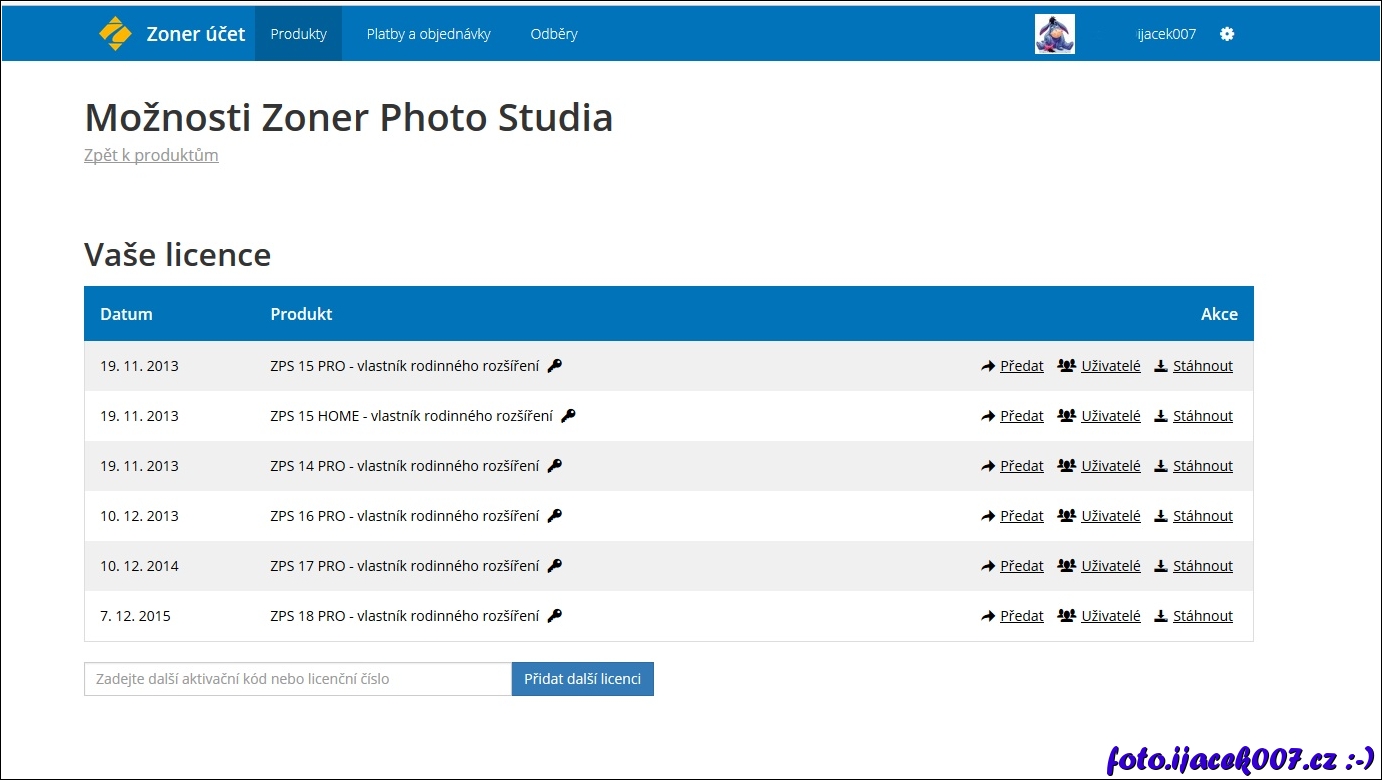
Task: Click the transfer arrow icon for ZPS 17 PRO
Action: [988, 566]
